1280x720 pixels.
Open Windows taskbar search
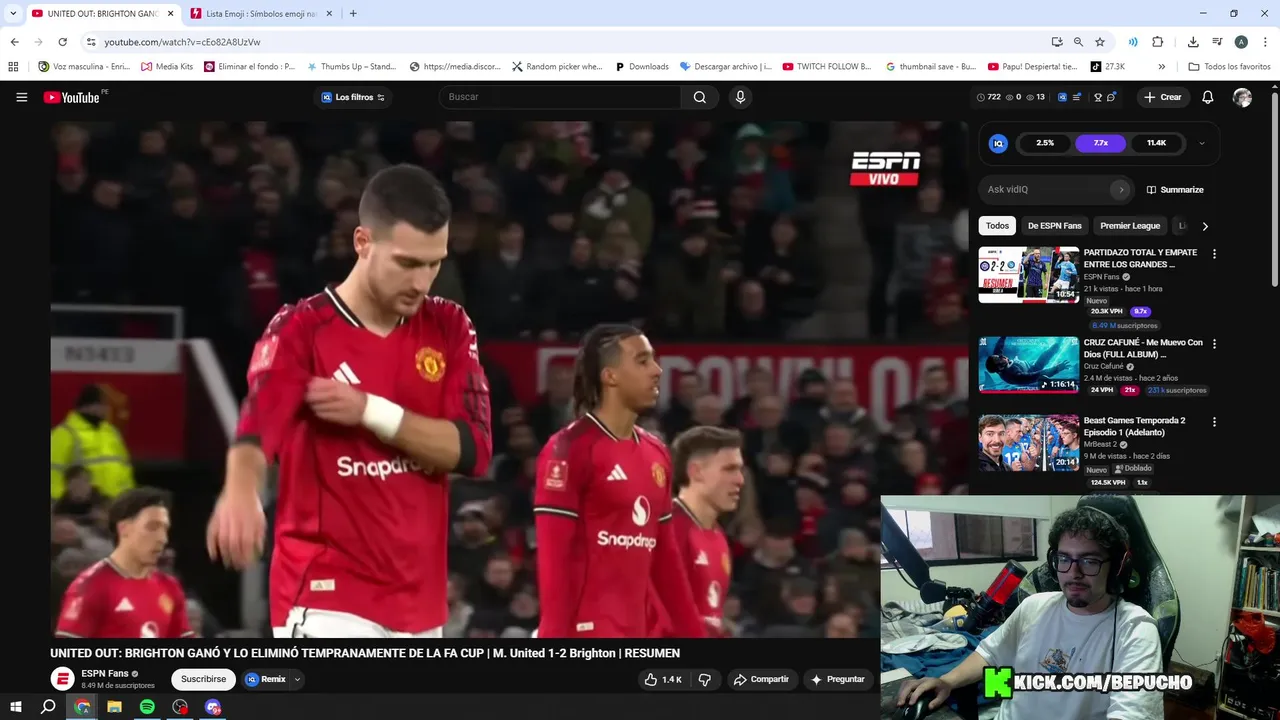[48, 707]
